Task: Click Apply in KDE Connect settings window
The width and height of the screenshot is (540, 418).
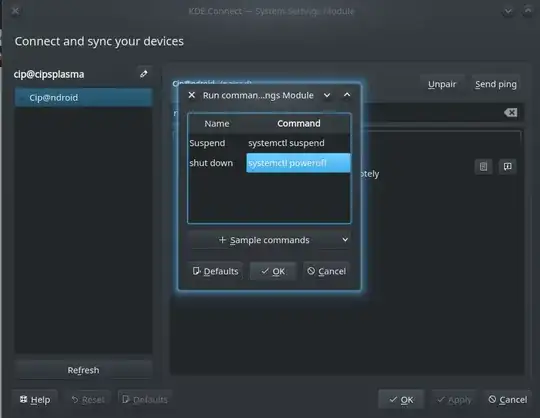Action: [454, 400]
